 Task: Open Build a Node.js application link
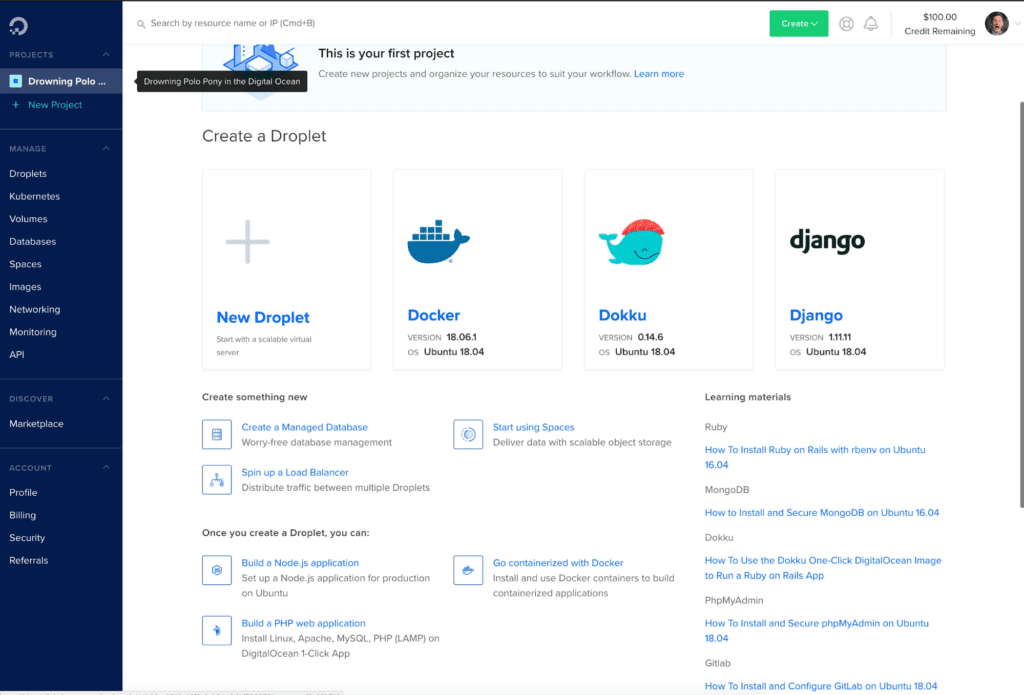point(300,563)
